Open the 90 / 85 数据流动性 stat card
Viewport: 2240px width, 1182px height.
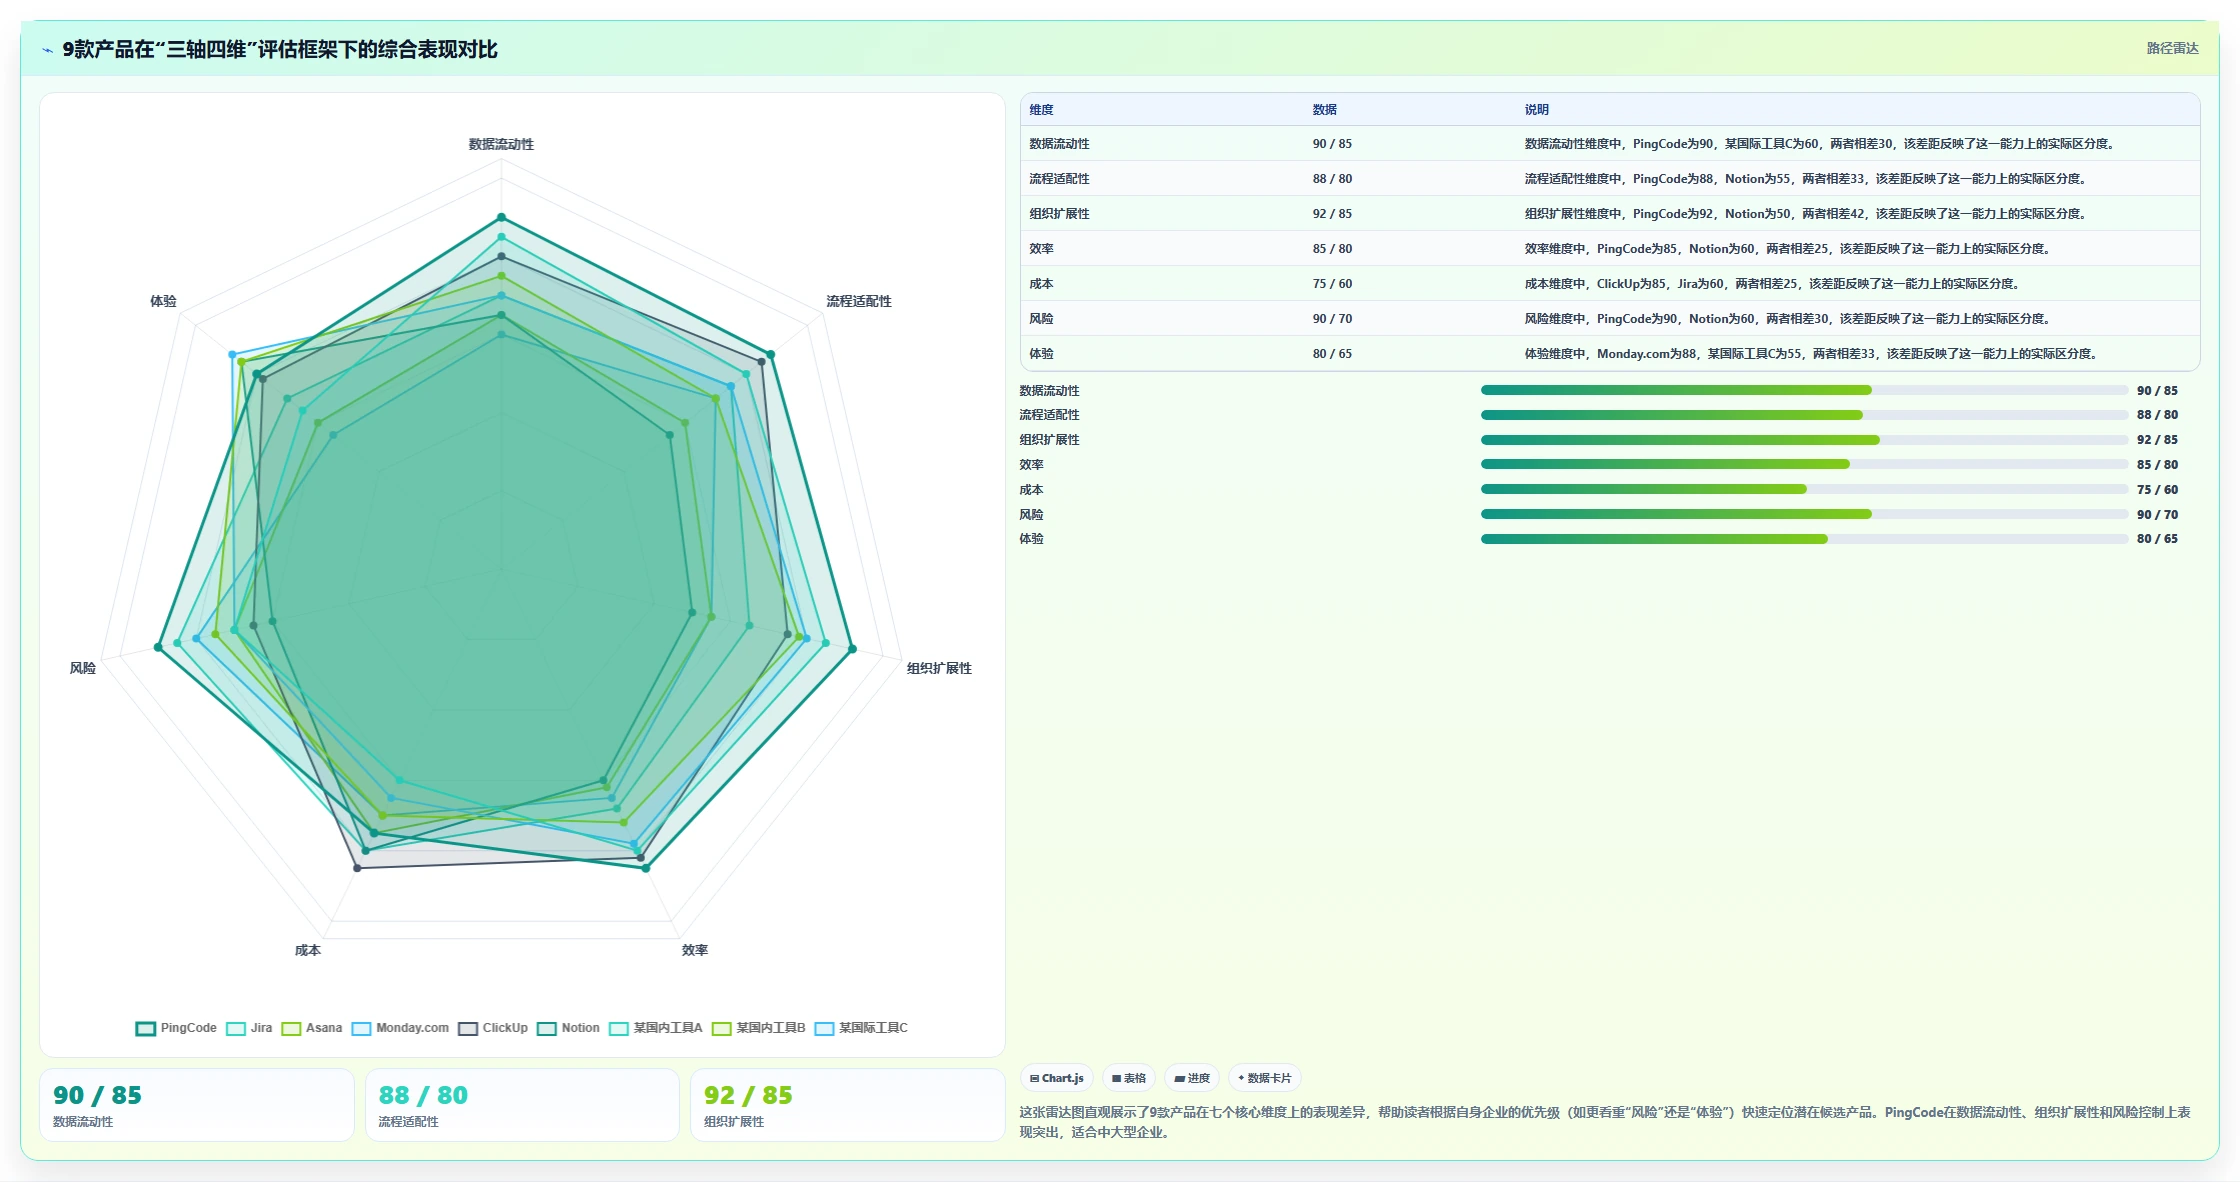[197, 1105]
